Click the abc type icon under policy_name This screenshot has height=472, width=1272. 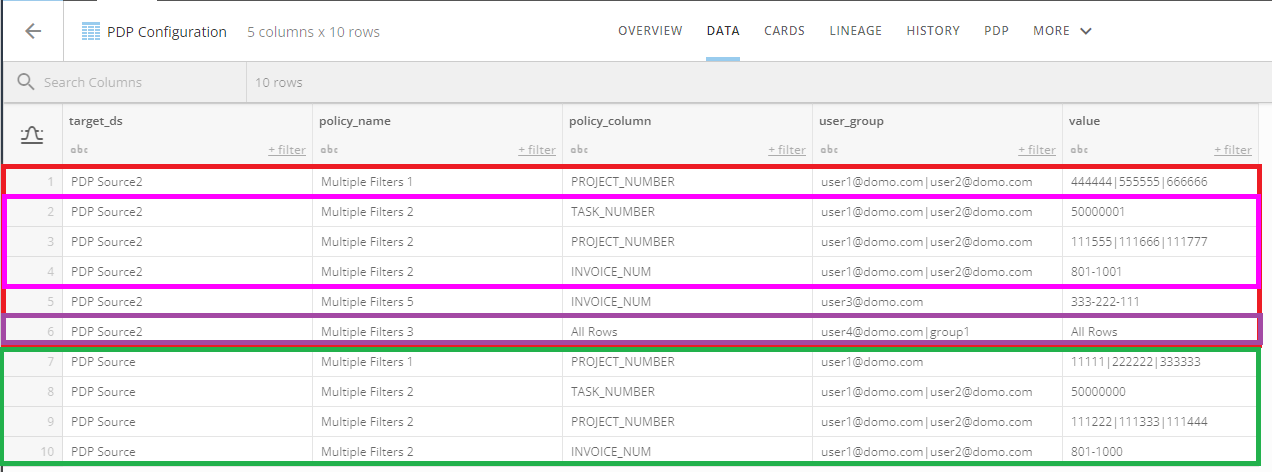click(x=327, y=150)
